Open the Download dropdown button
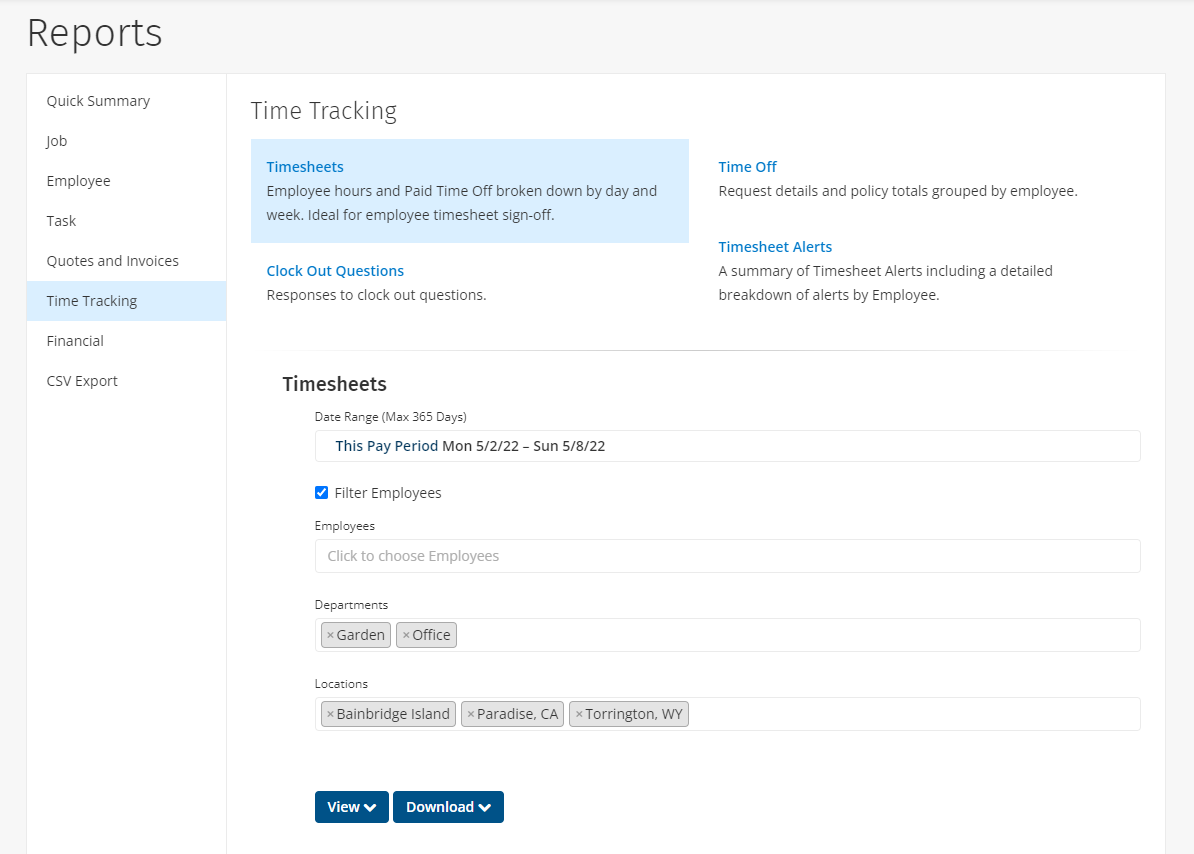 448,807
